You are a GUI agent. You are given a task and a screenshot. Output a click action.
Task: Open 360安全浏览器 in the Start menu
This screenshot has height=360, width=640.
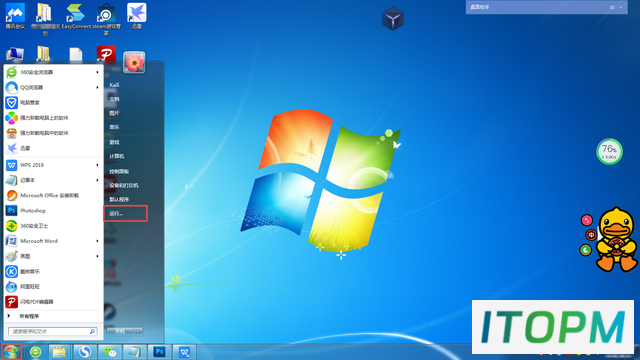(x=53, y=72)
